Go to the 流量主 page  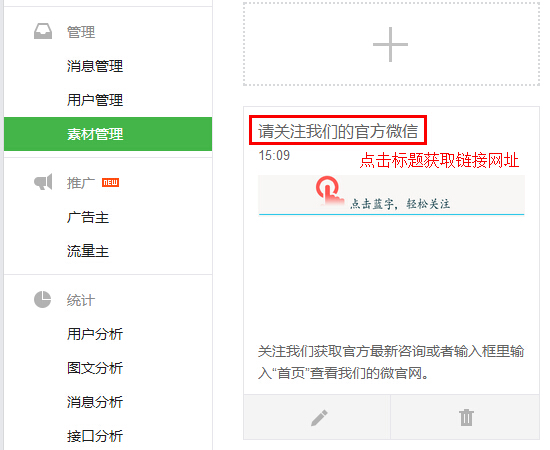click(88, 251)
